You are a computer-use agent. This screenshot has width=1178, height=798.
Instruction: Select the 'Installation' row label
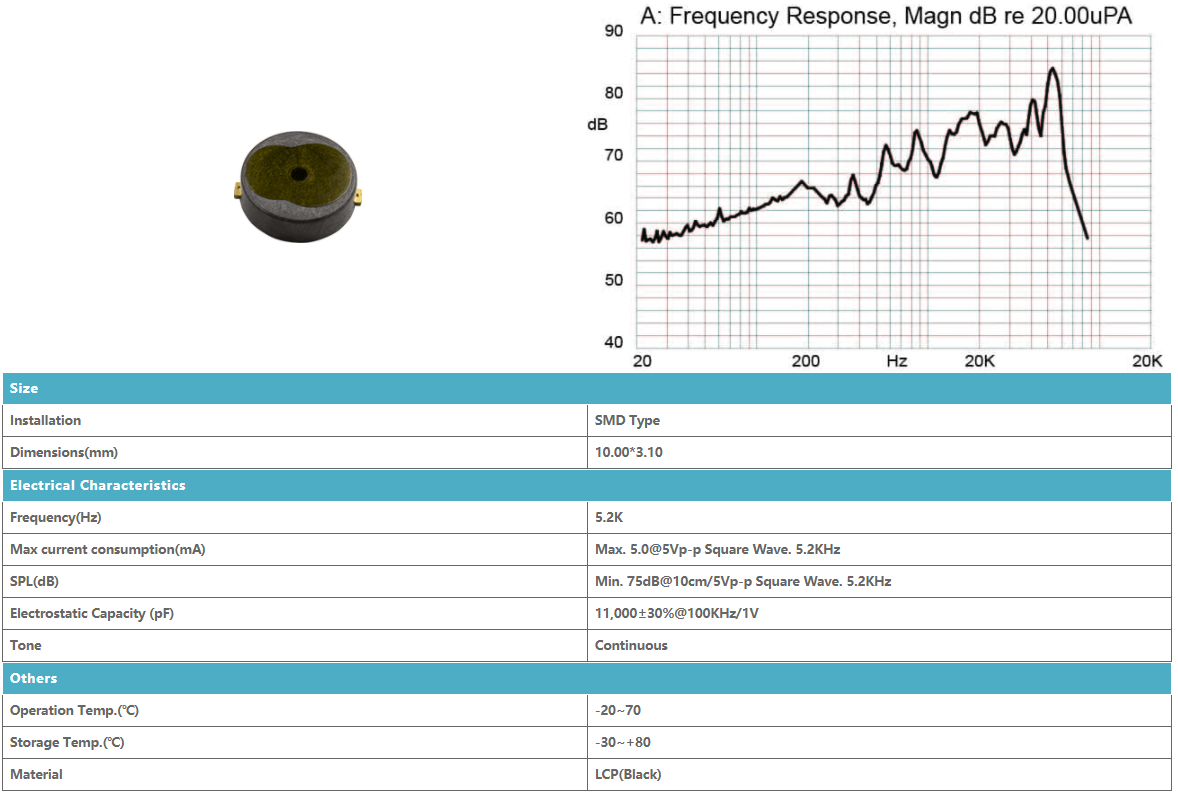coord(45,421)
